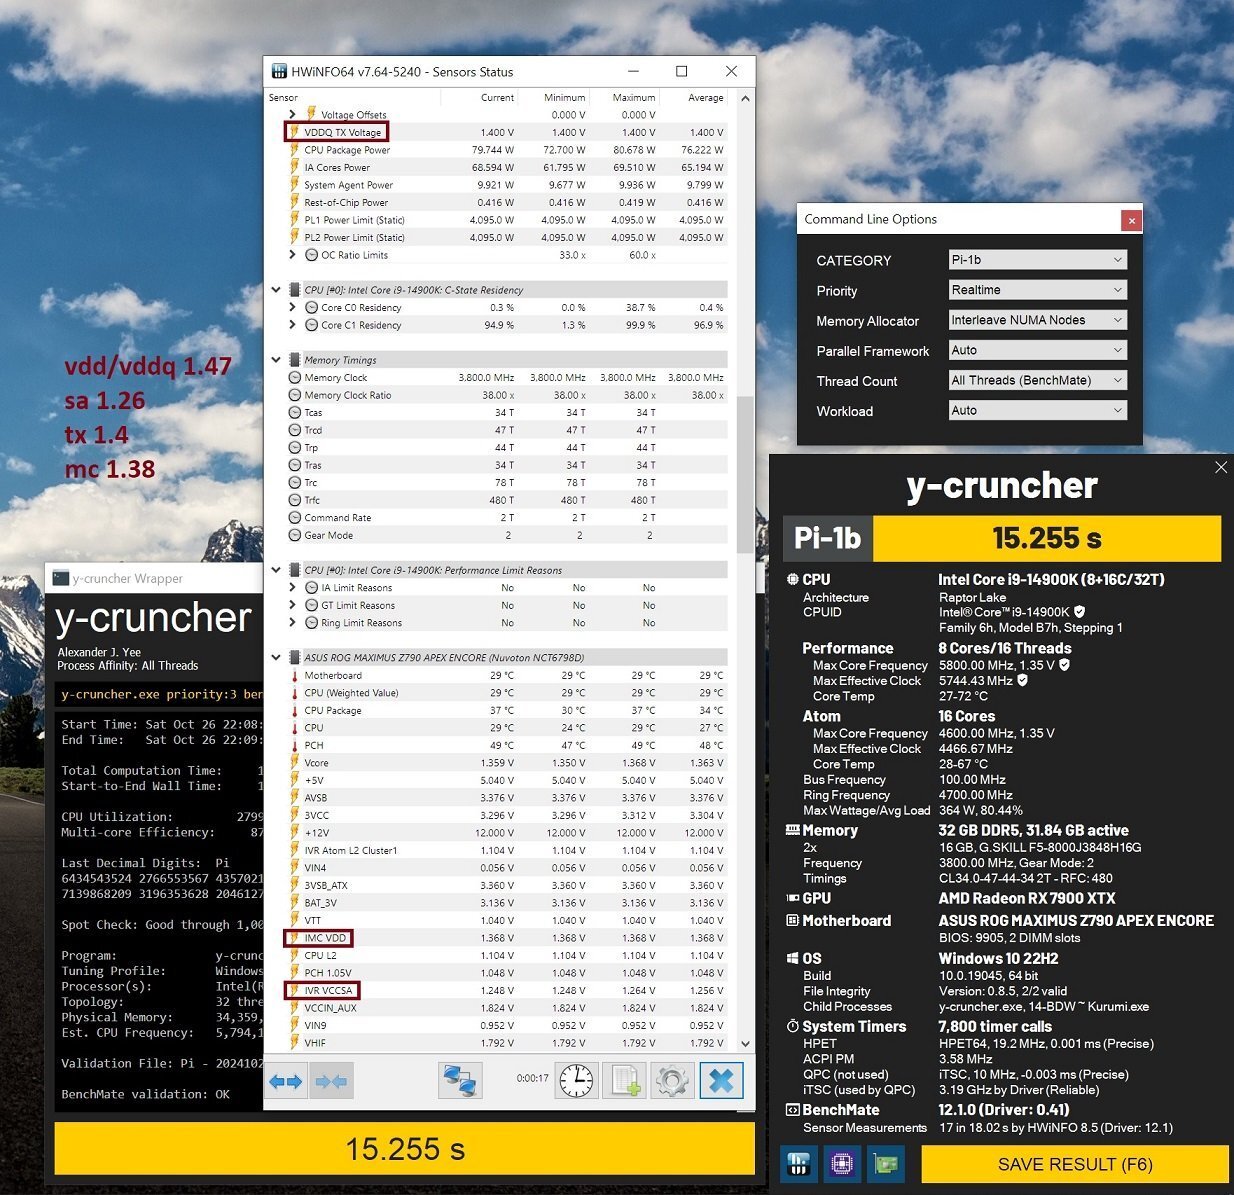Expand the Ring Limit Reasons row
The height and width of the screenshot is (1195, 1234).
292,623
